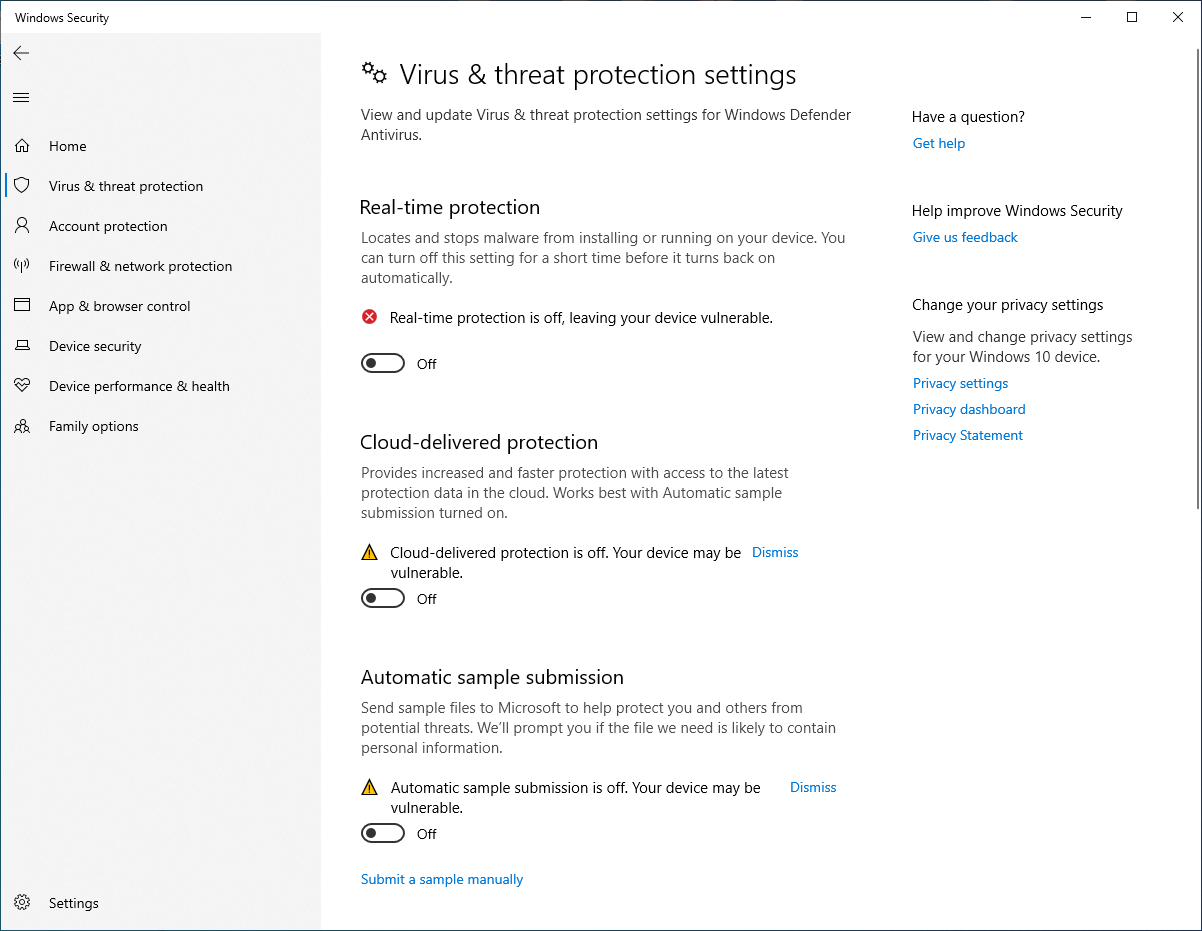Click the Home house icon
Image resolution: width=1202 pixels, height=931 pixels.
22,146
